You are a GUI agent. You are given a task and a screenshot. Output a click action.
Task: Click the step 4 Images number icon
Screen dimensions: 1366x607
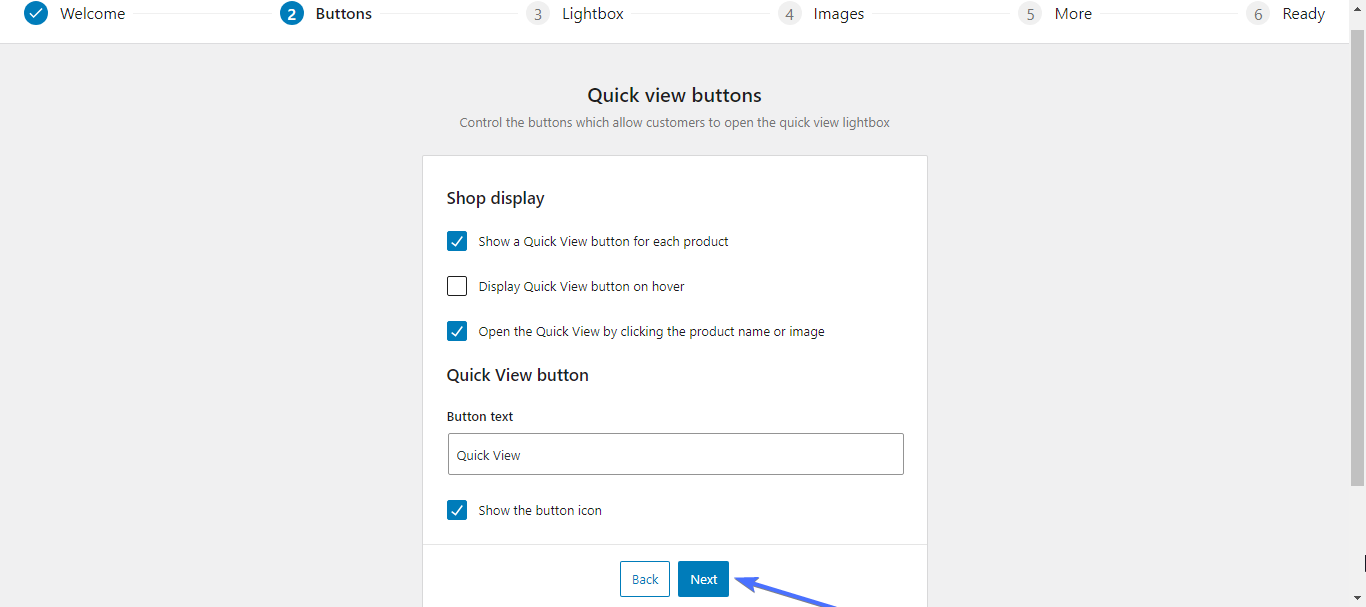pyautogui.click(x=790, y=14)
